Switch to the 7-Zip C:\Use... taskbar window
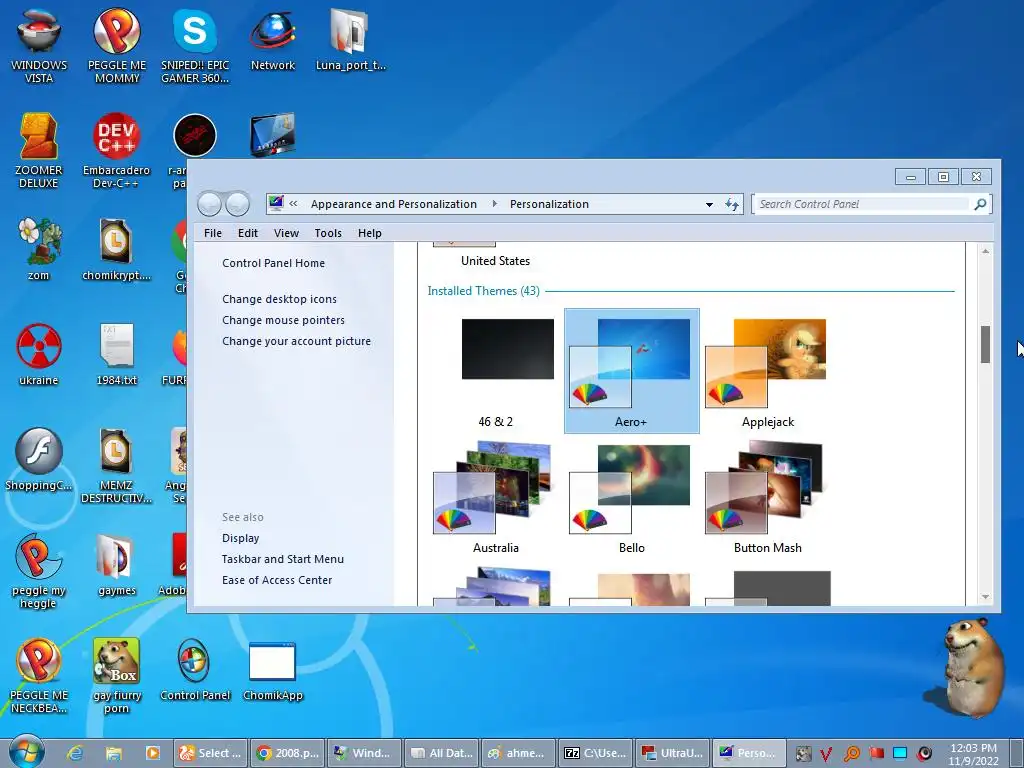 [x=596, y=753]
